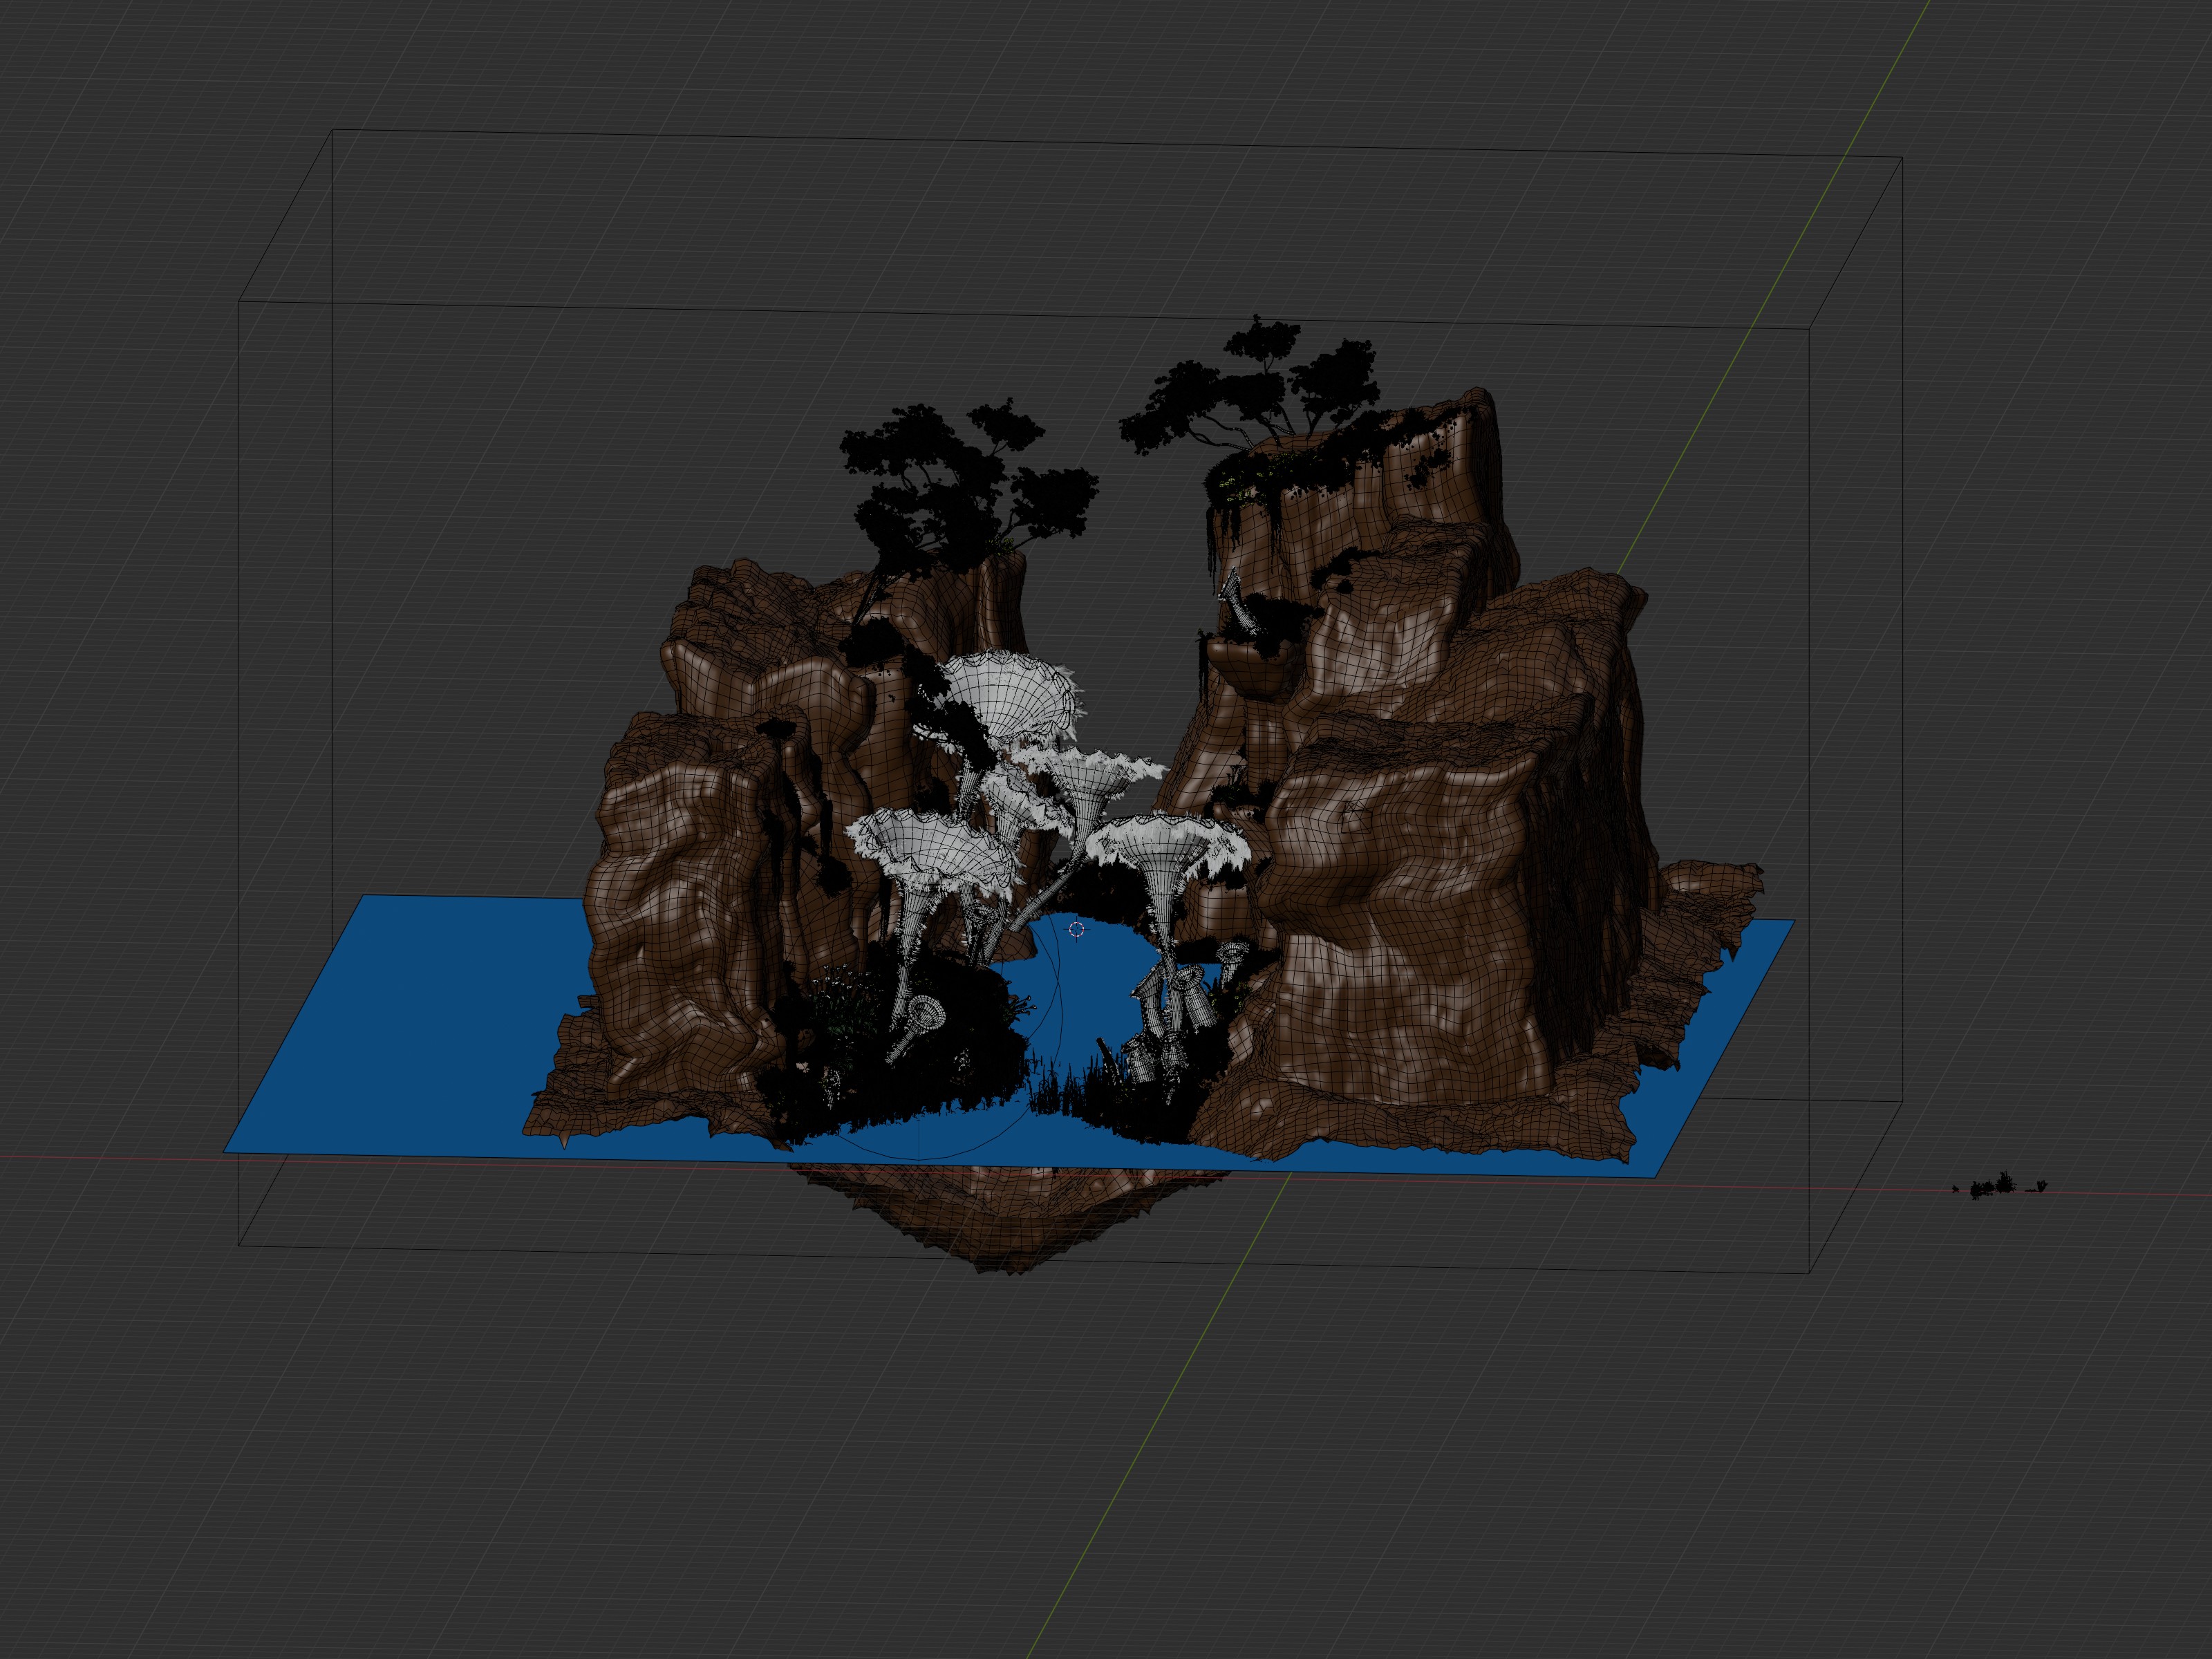Select the rock underside below the water plane
This screenshot has width=2212, height=1659.
(x=1010, y=1220)
